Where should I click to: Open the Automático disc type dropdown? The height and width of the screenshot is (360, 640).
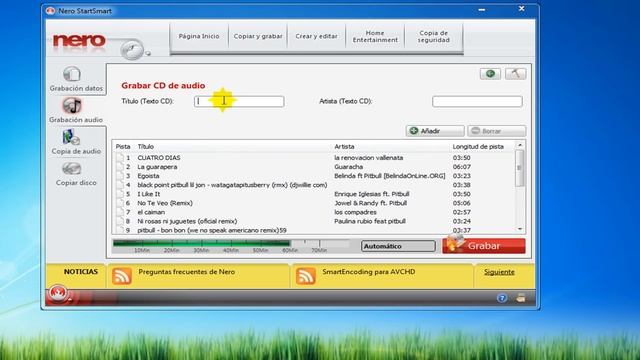point(398,246)
